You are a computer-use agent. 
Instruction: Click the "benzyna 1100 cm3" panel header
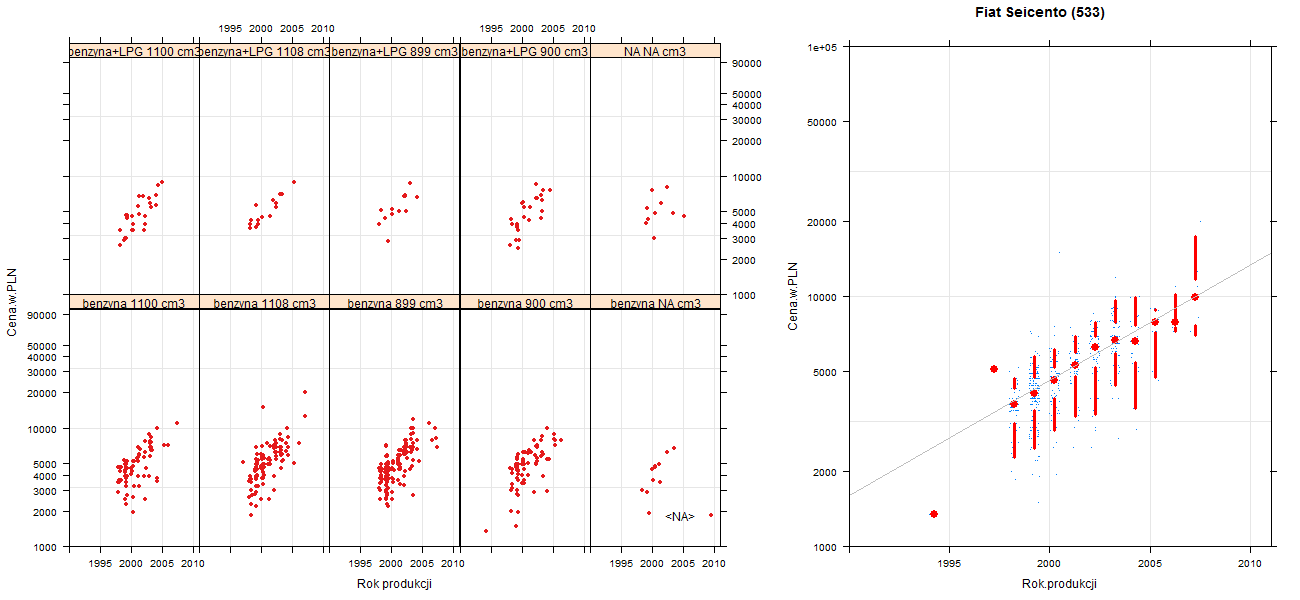(x=134, y=303)
